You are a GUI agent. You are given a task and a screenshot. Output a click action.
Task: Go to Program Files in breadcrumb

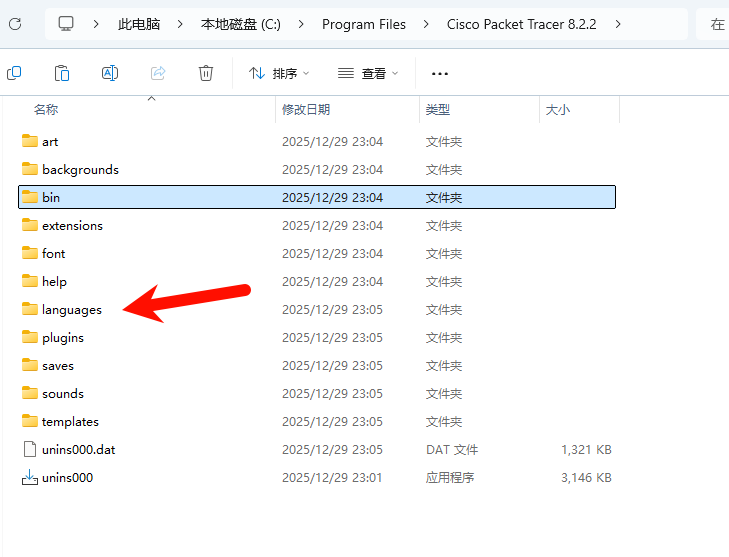[364, 24]
